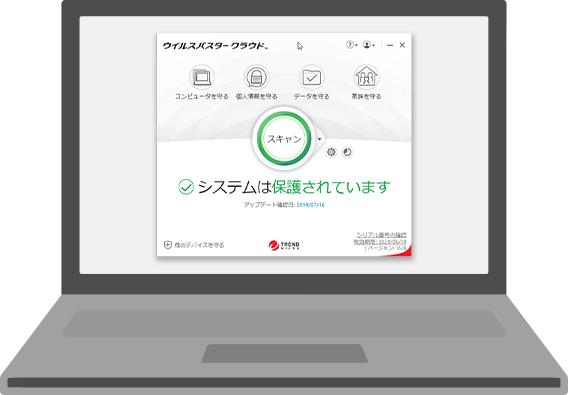Image resolution: width=568 pixels, height=395 pixels.
Task: Expand the scan options arrow beside スキャン
Action: point(320,139)
